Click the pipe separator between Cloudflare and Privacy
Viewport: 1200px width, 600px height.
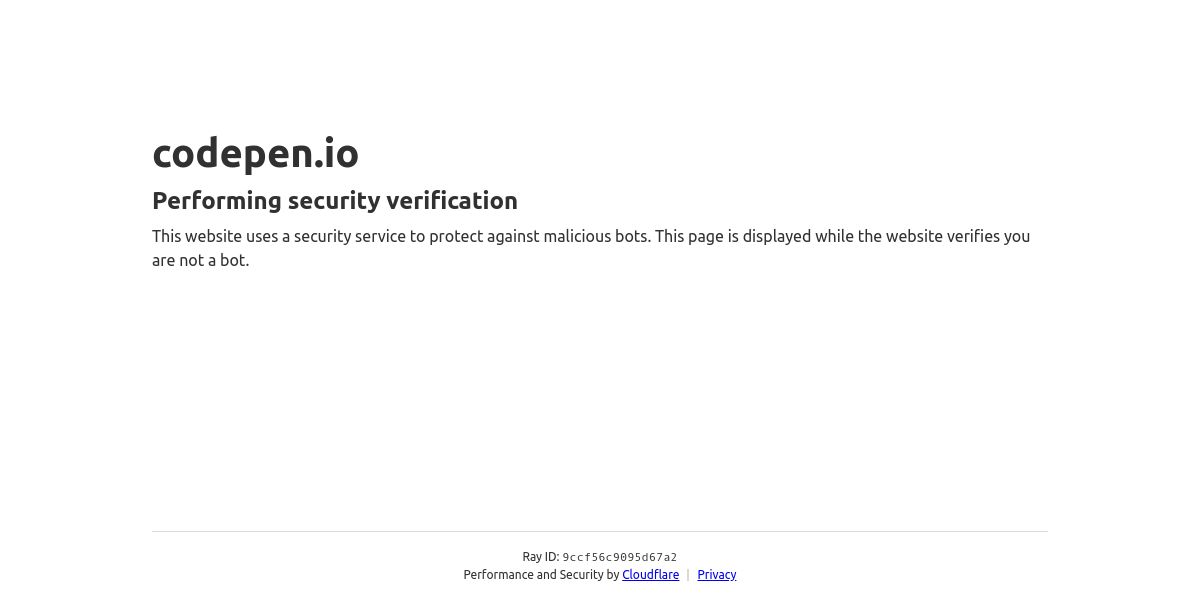pyautogui.click(x=688, y=575)
